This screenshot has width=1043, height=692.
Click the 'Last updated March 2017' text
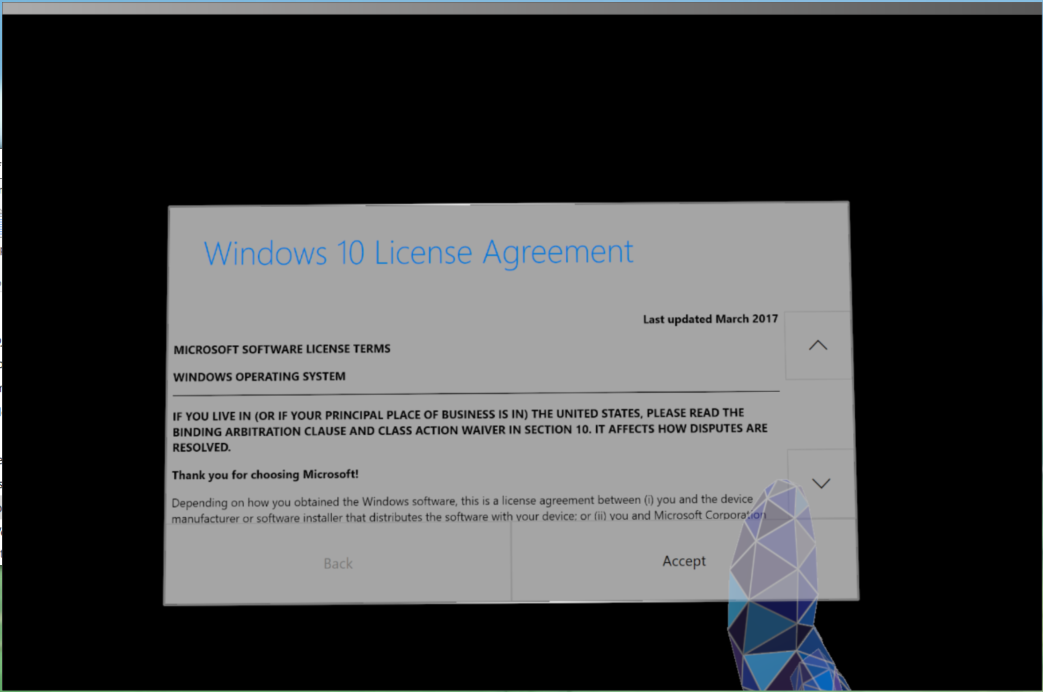[710, 319]
